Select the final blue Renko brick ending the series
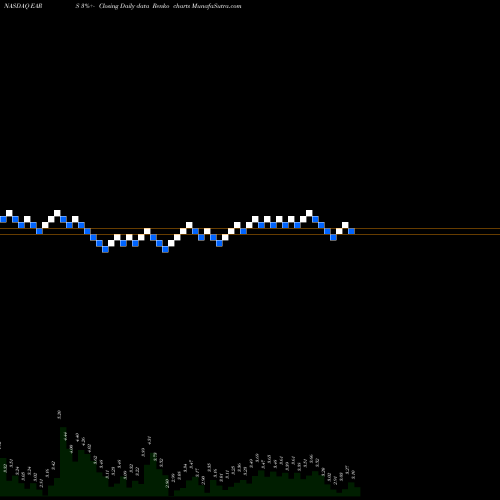This screenshot has width=500, height=500. point(351,231)
